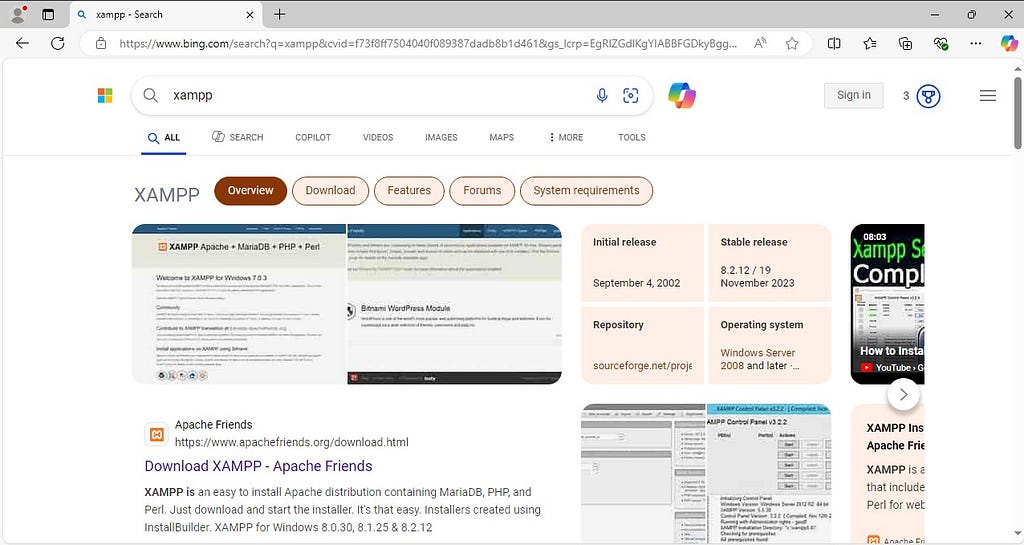1024x545 pixels.
Task: Select the Forums pill
Action: click(x=482, y=191)
